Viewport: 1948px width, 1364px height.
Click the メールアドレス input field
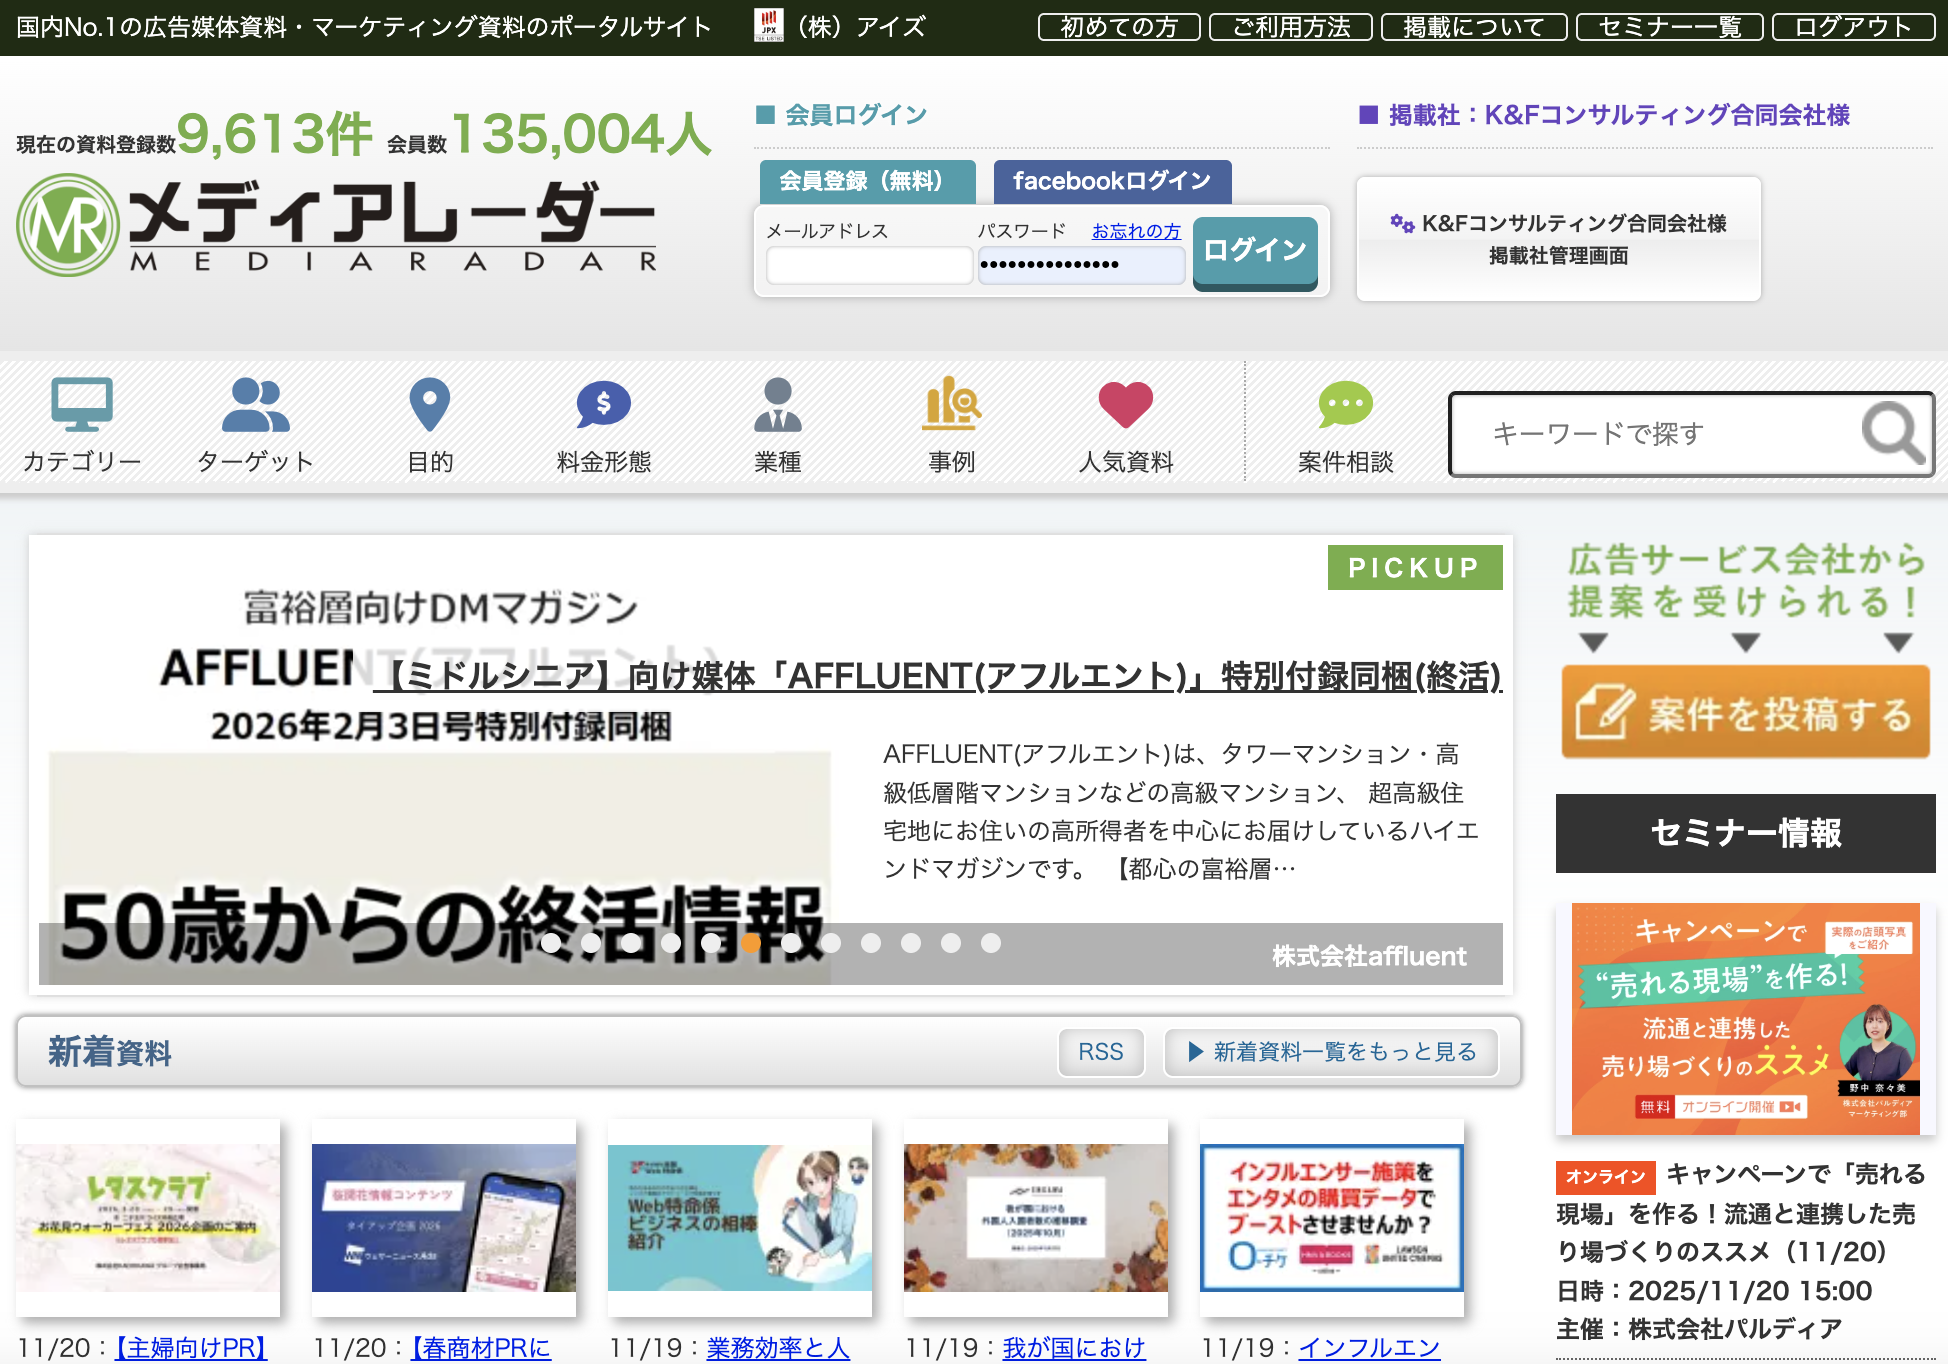click(869, 265)
